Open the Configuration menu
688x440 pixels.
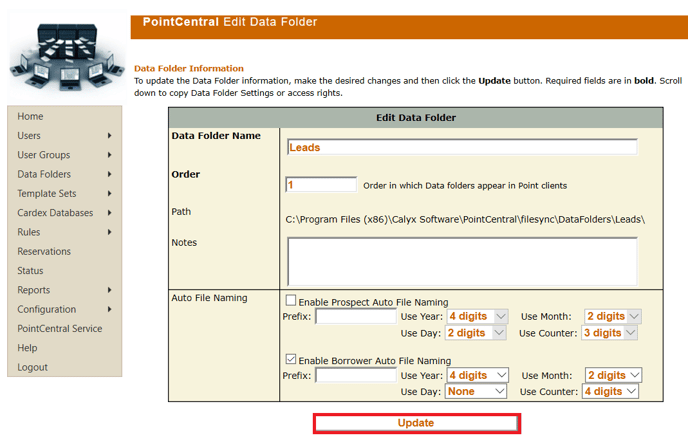click(x=47, y=309)
